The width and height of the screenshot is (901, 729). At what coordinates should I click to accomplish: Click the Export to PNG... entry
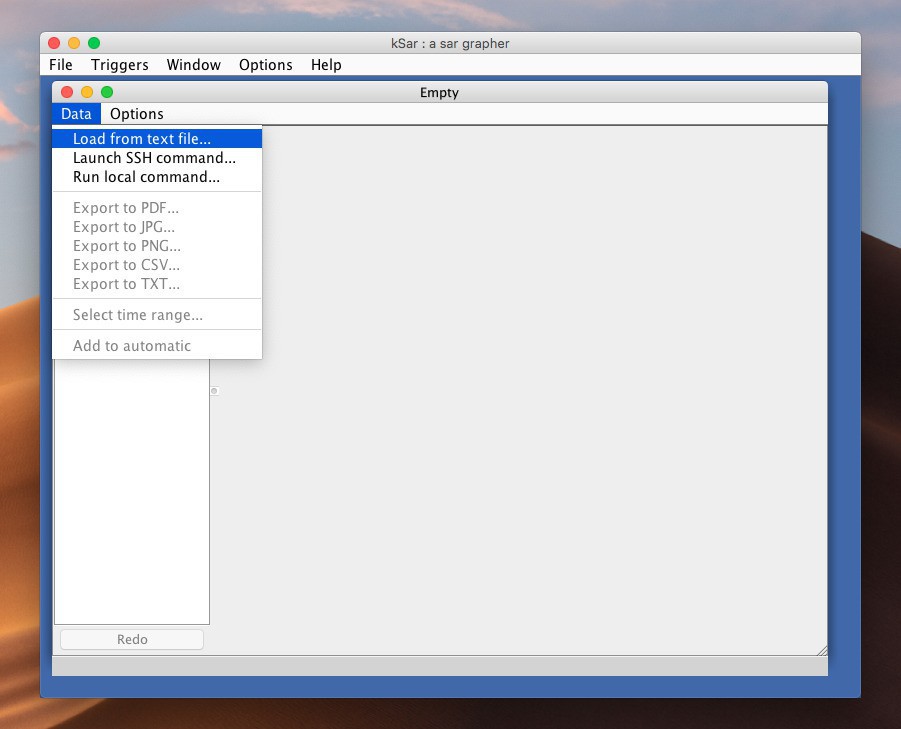tap(157, 246)
